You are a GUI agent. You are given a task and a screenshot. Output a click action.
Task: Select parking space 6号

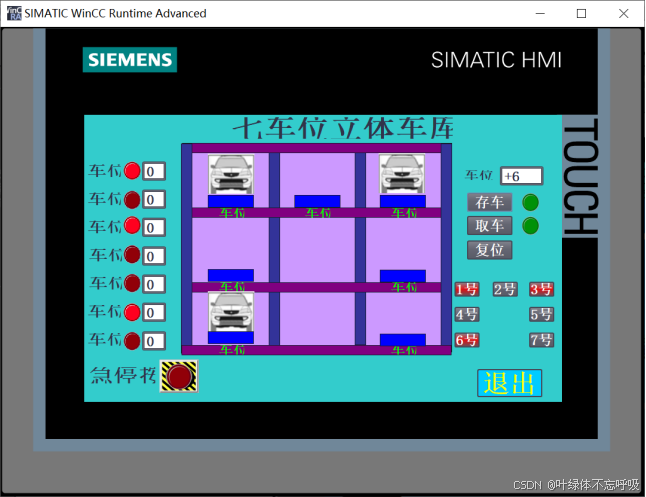point(467,340)
